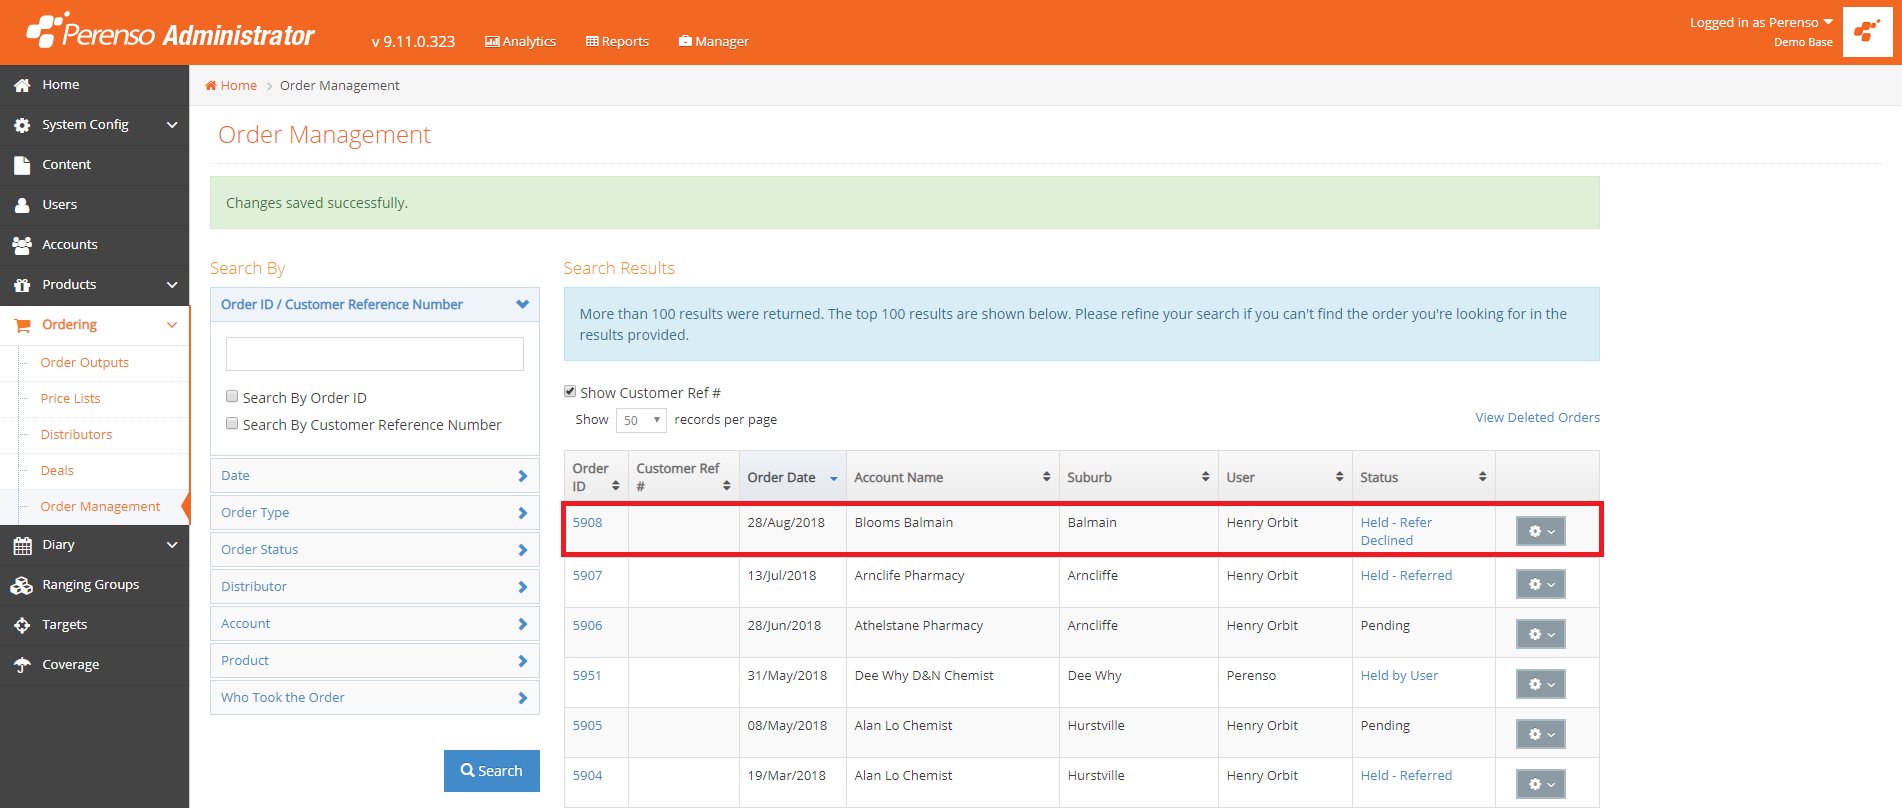1902x808 pixels.
Task: Click the Targets crosshair icon
Action: click(x=22, y=625)
